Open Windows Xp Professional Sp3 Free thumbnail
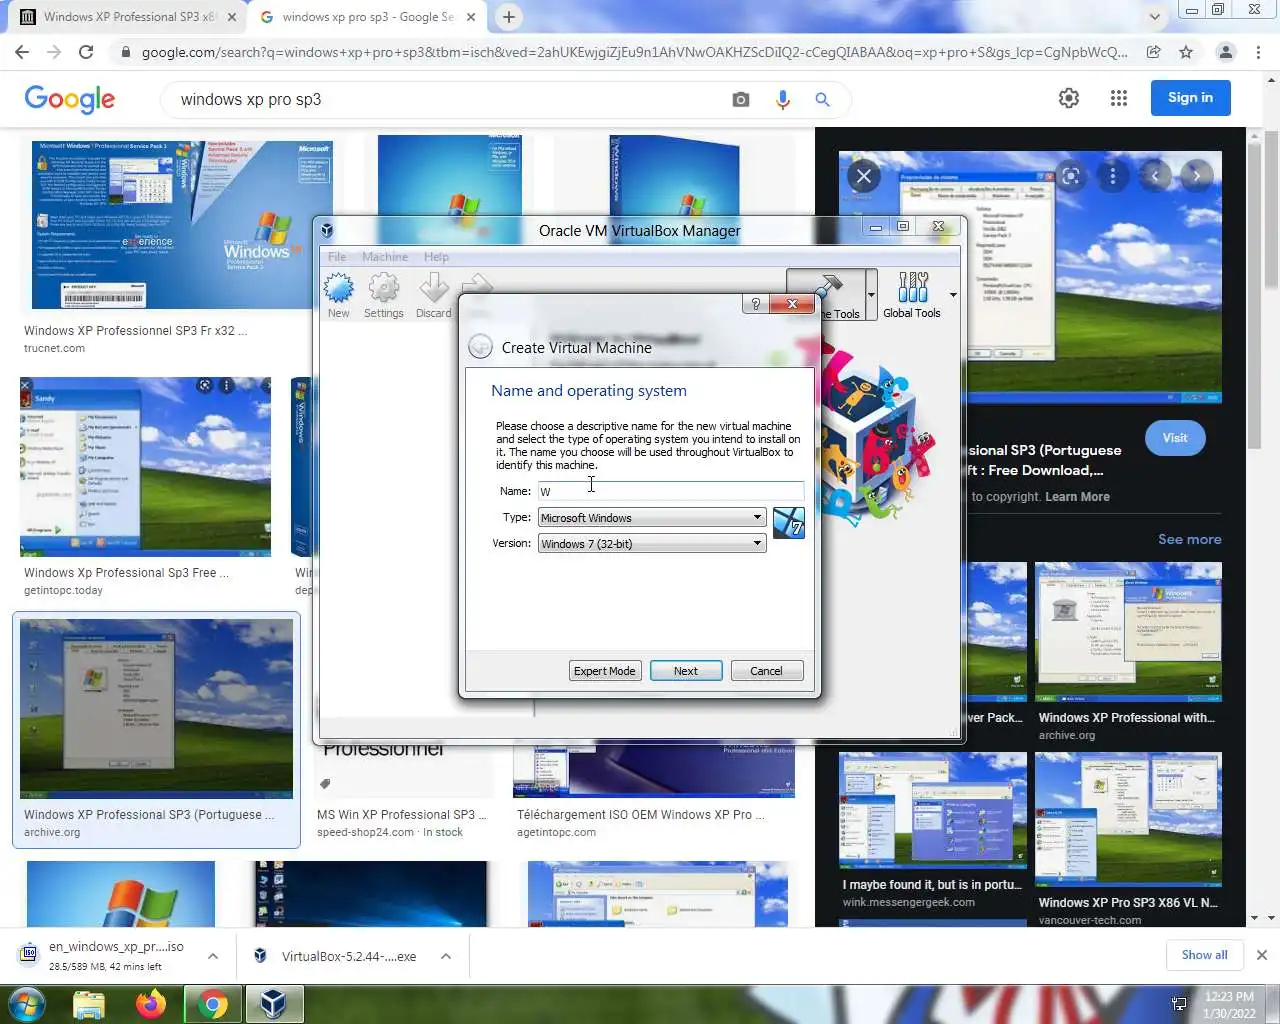This screenshot has width=1280, height=1024. click(145, 466)
